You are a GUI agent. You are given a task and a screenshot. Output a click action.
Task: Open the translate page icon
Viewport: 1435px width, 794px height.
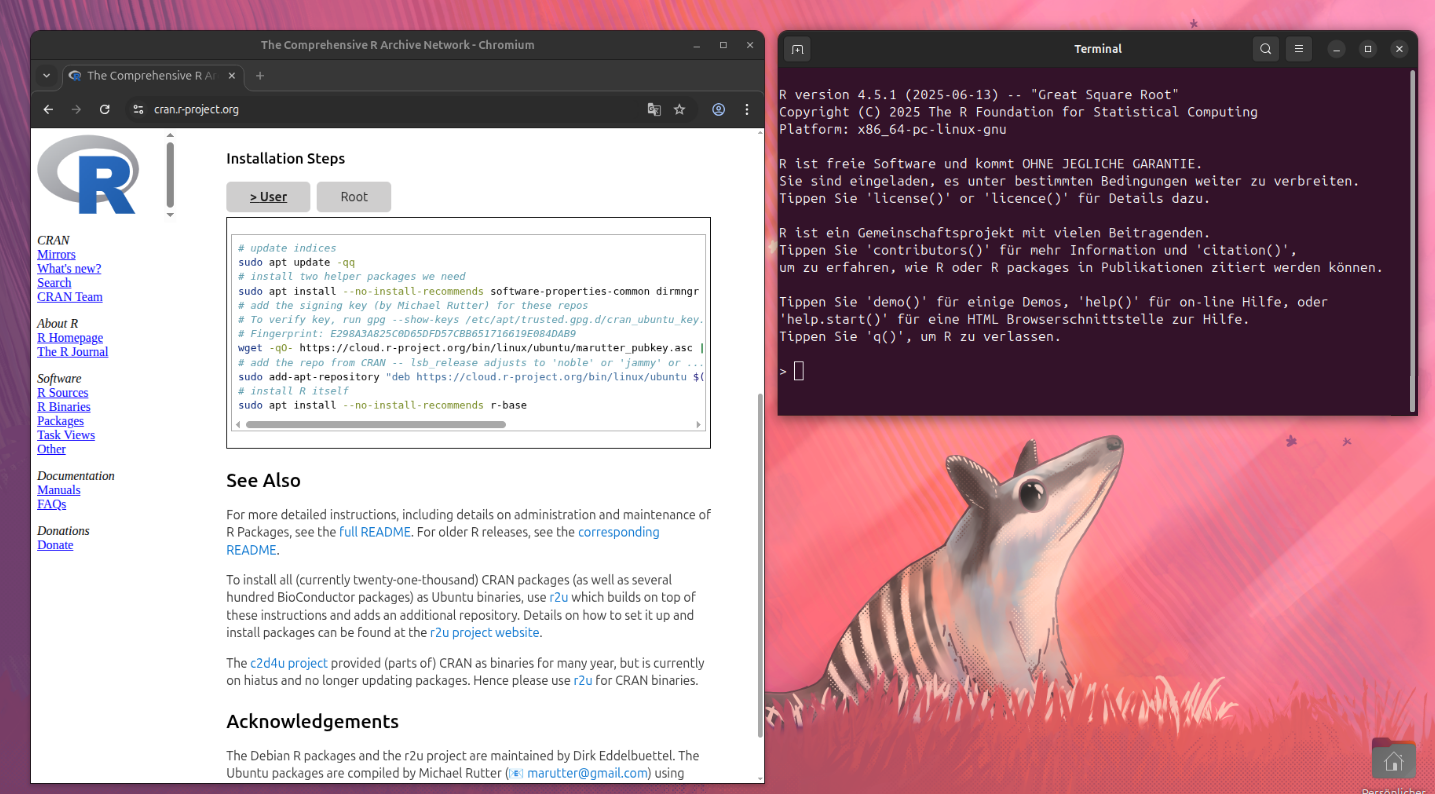click(x=654, y=110)
